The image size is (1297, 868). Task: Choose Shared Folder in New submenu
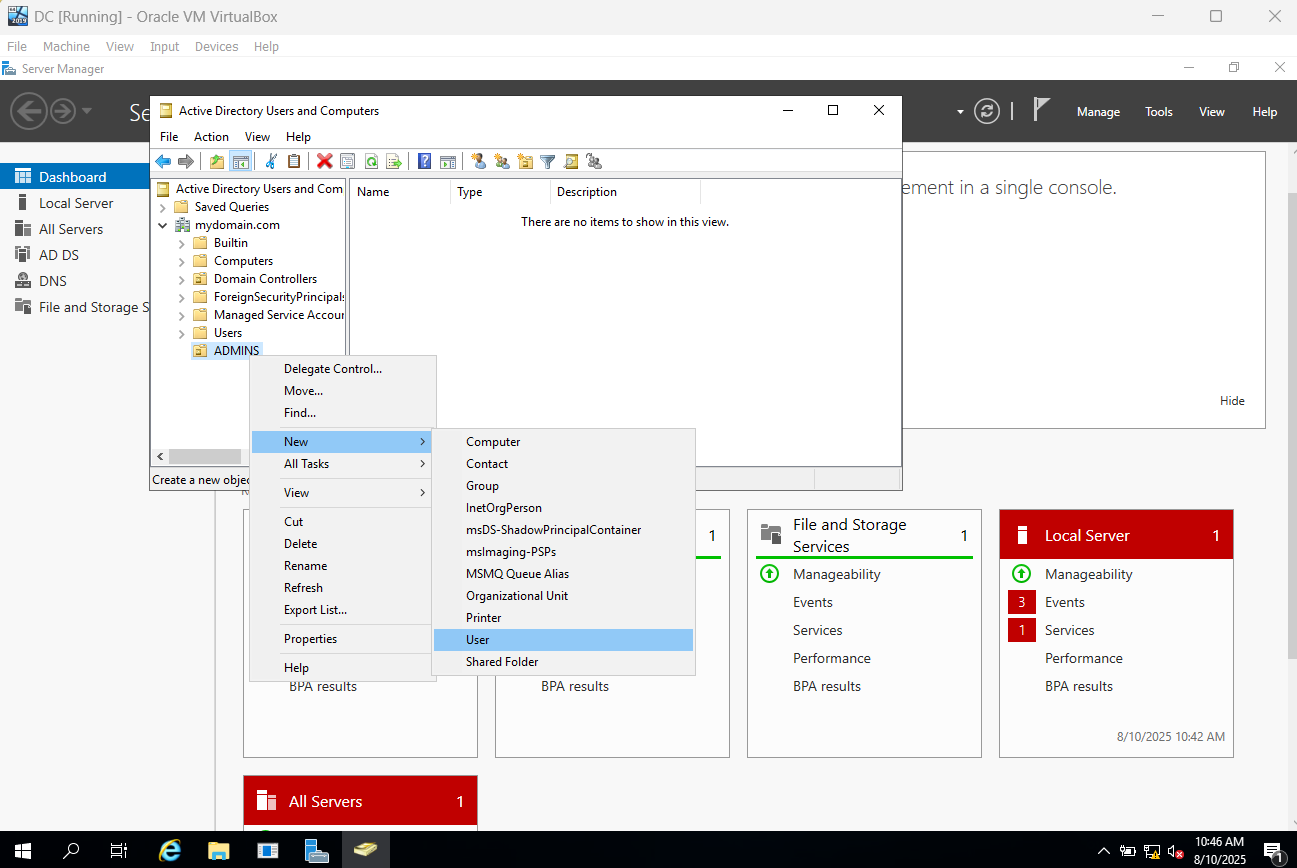pos(564,662)
